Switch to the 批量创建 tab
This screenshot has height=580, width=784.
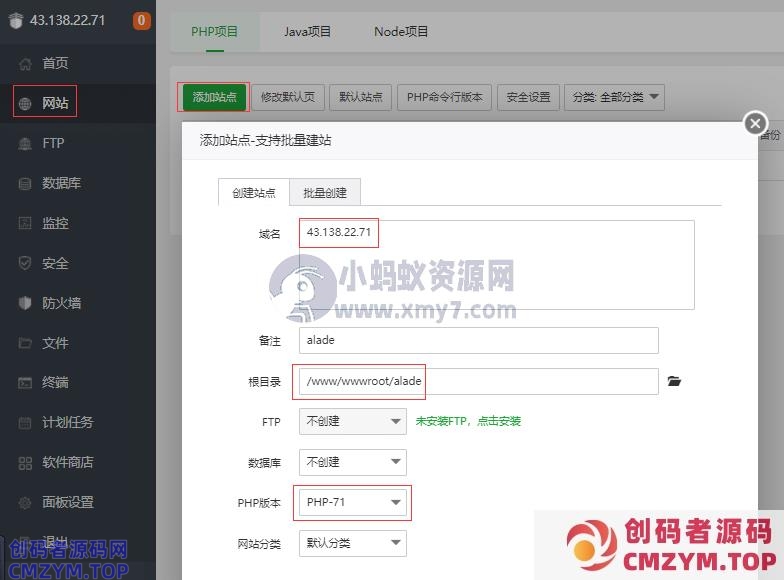point(325,193)
